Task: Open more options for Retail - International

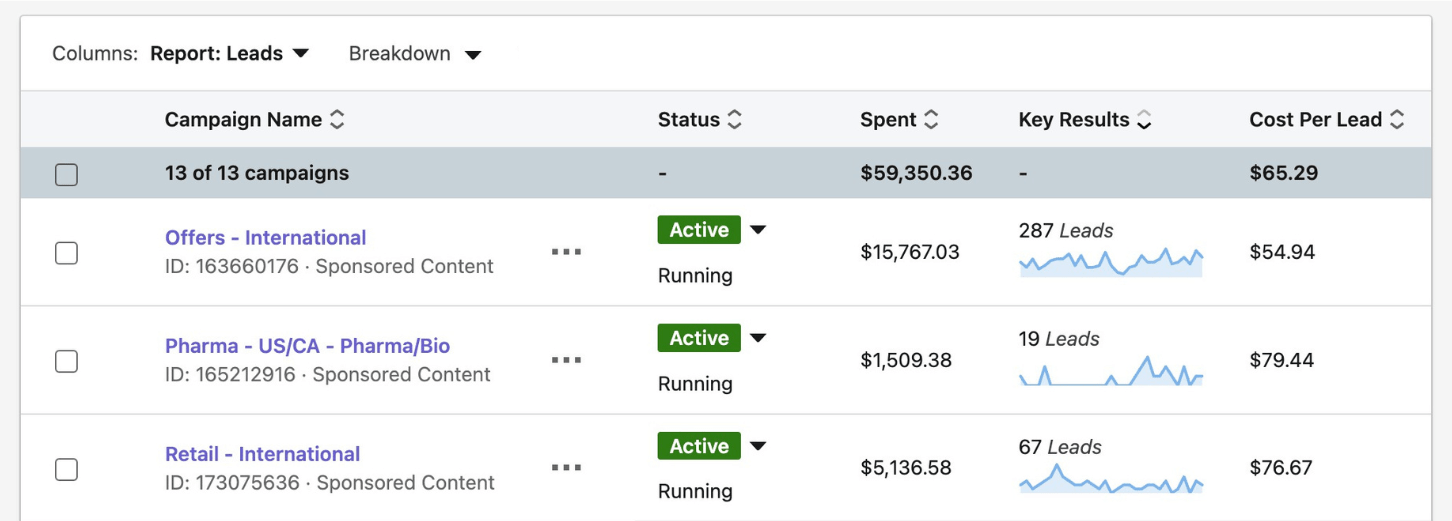Action: (566, 468)
